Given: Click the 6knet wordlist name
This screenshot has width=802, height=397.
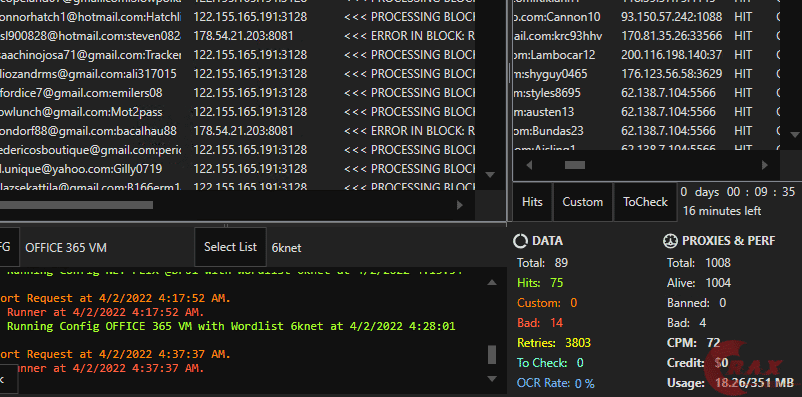Looking at the screenshot, I should [286, 248].
